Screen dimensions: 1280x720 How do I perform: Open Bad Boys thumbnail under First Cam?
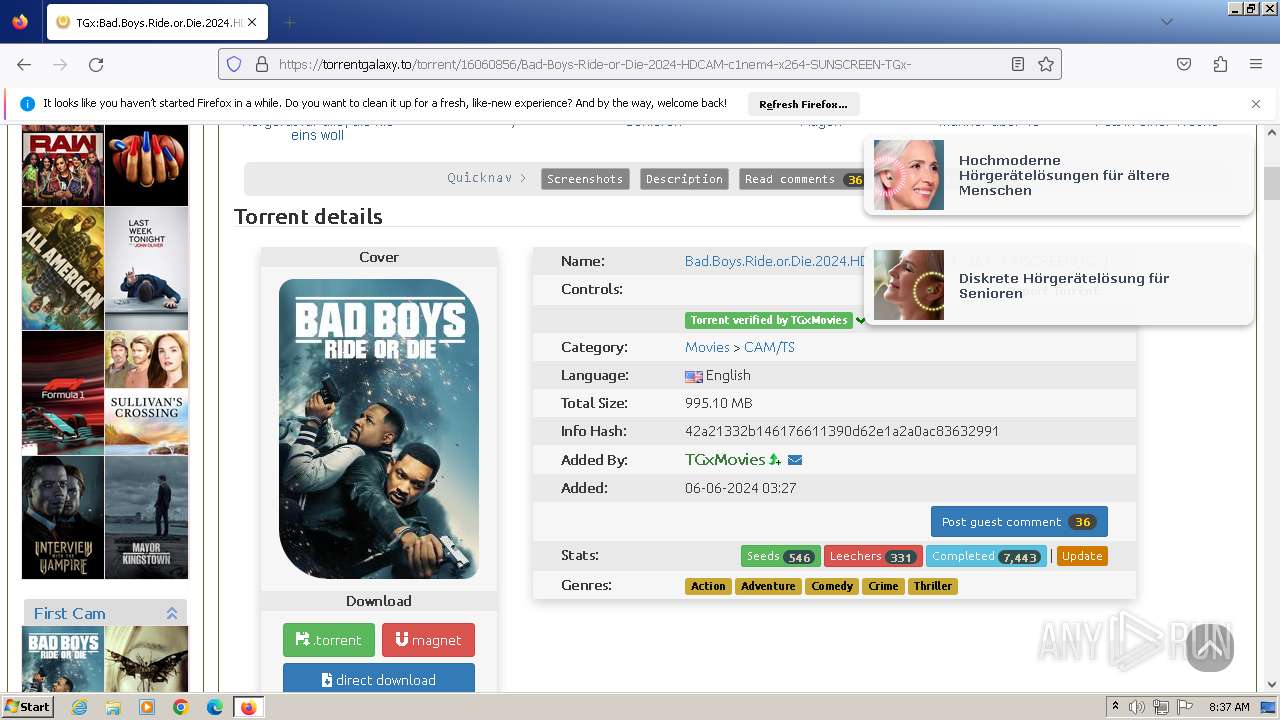coord(63,660)
